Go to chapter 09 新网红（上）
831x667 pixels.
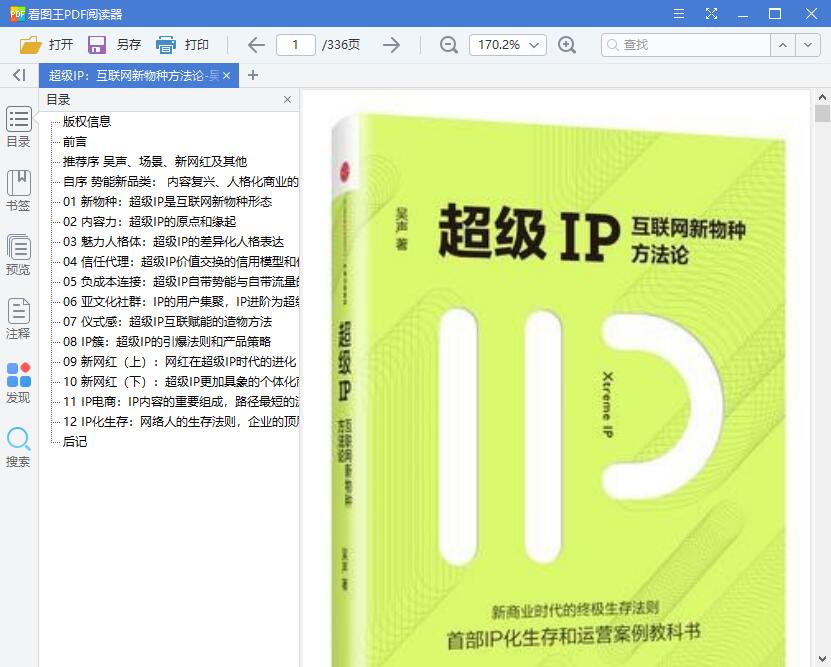pos(180,362)
